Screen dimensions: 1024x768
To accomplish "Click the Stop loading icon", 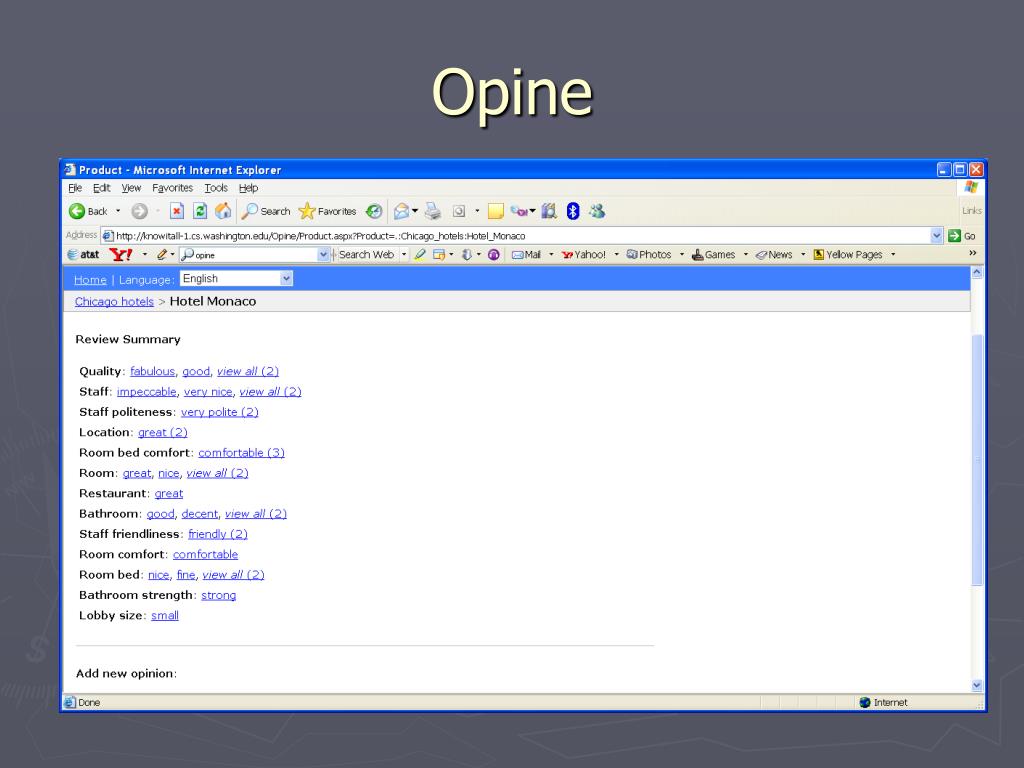I will click(x=176, y=211).
